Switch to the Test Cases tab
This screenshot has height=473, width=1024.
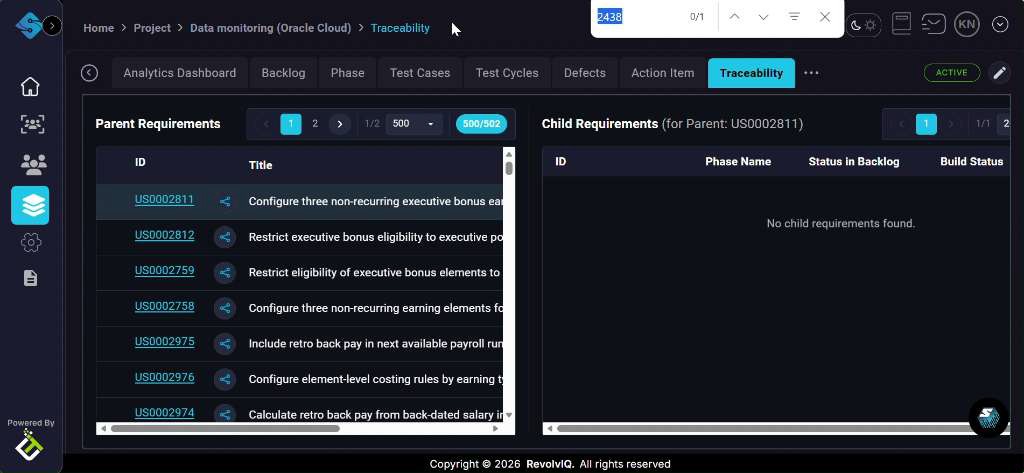tap(419, 73)
